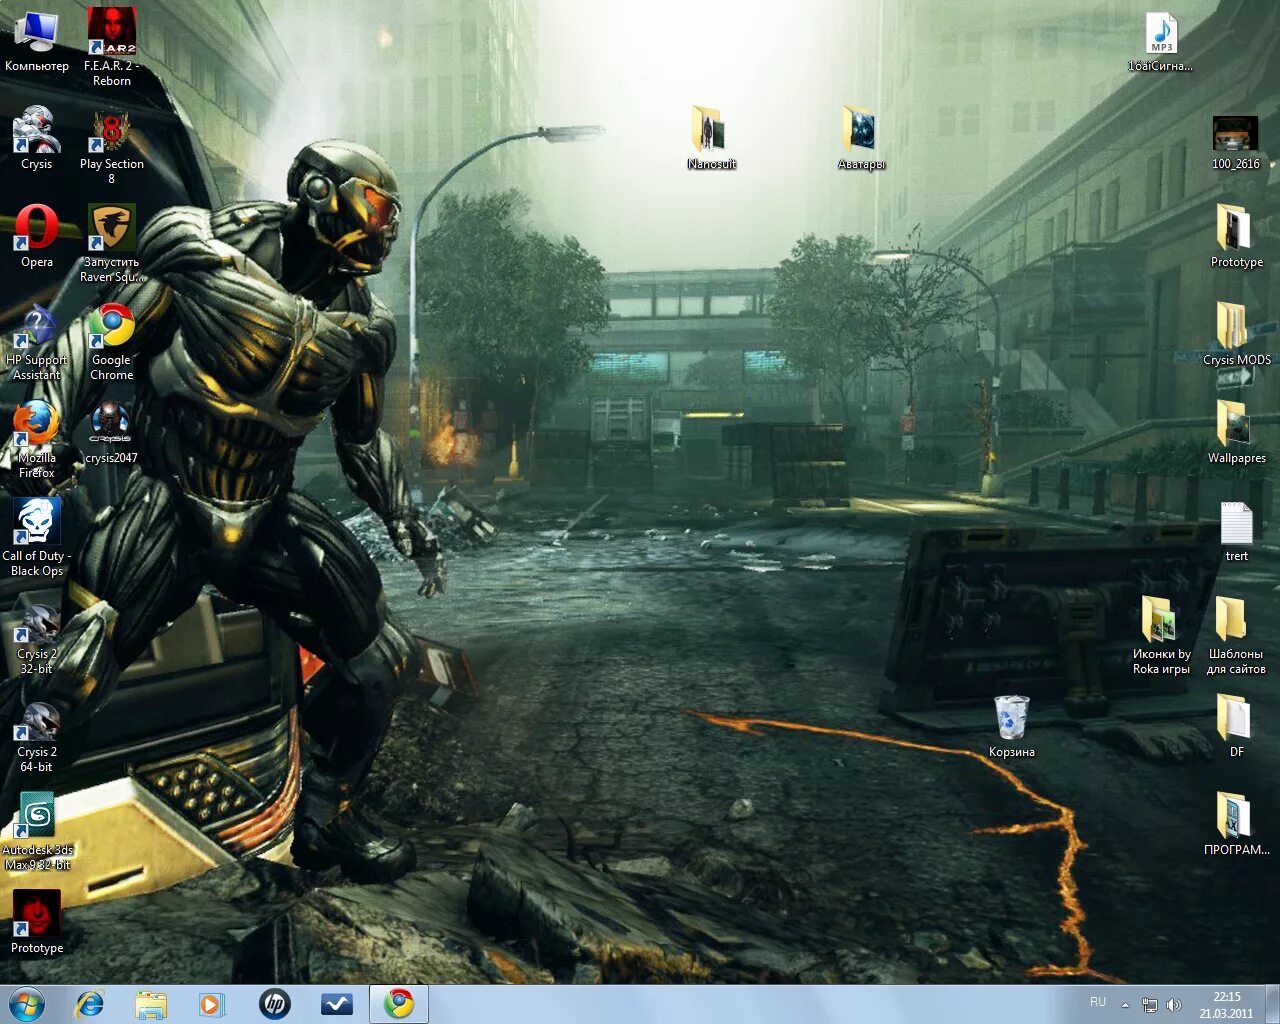Select Crysis 2 64-bit shortcut
1280x1024 pixels.
click(37, 734)
